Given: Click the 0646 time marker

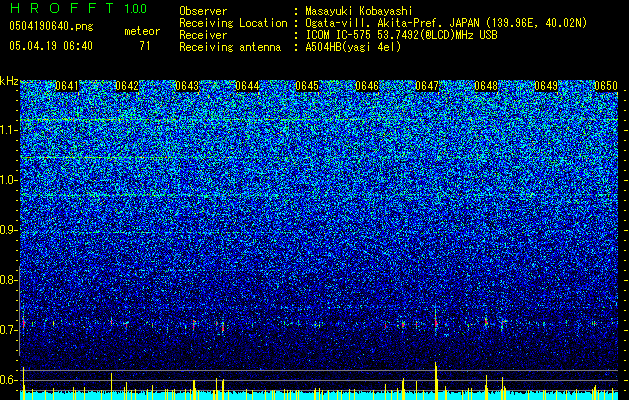Looking at the screenshot, I should [x=367, y=86].
